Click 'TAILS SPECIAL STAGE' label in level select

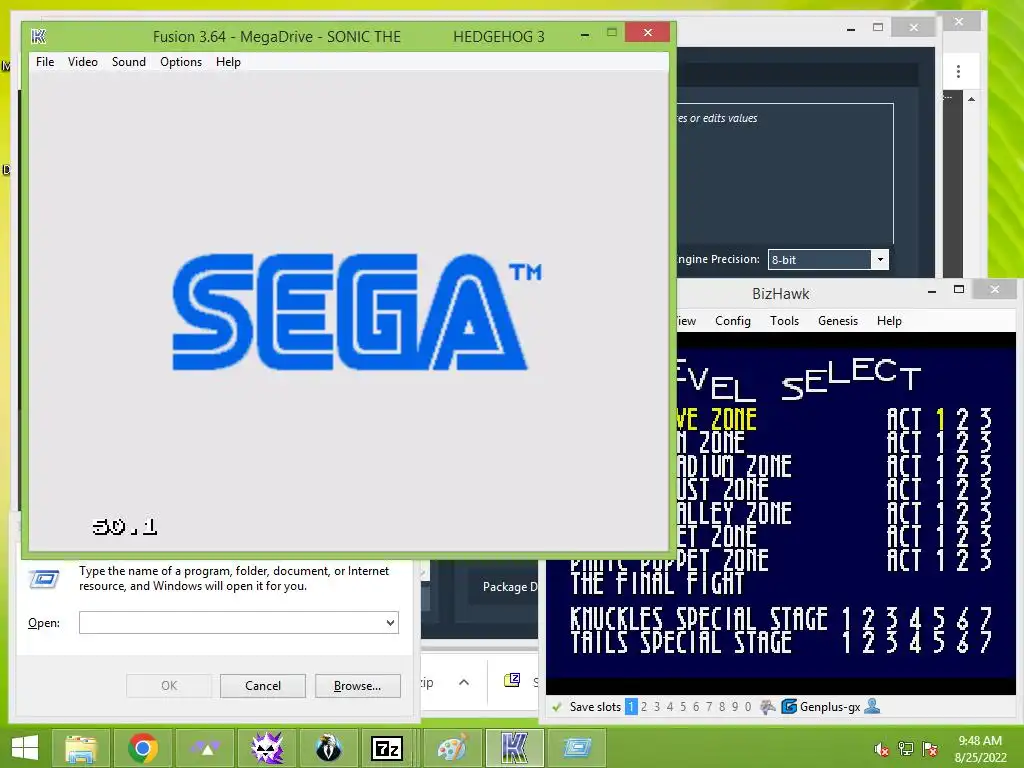(x=681, y=643)
